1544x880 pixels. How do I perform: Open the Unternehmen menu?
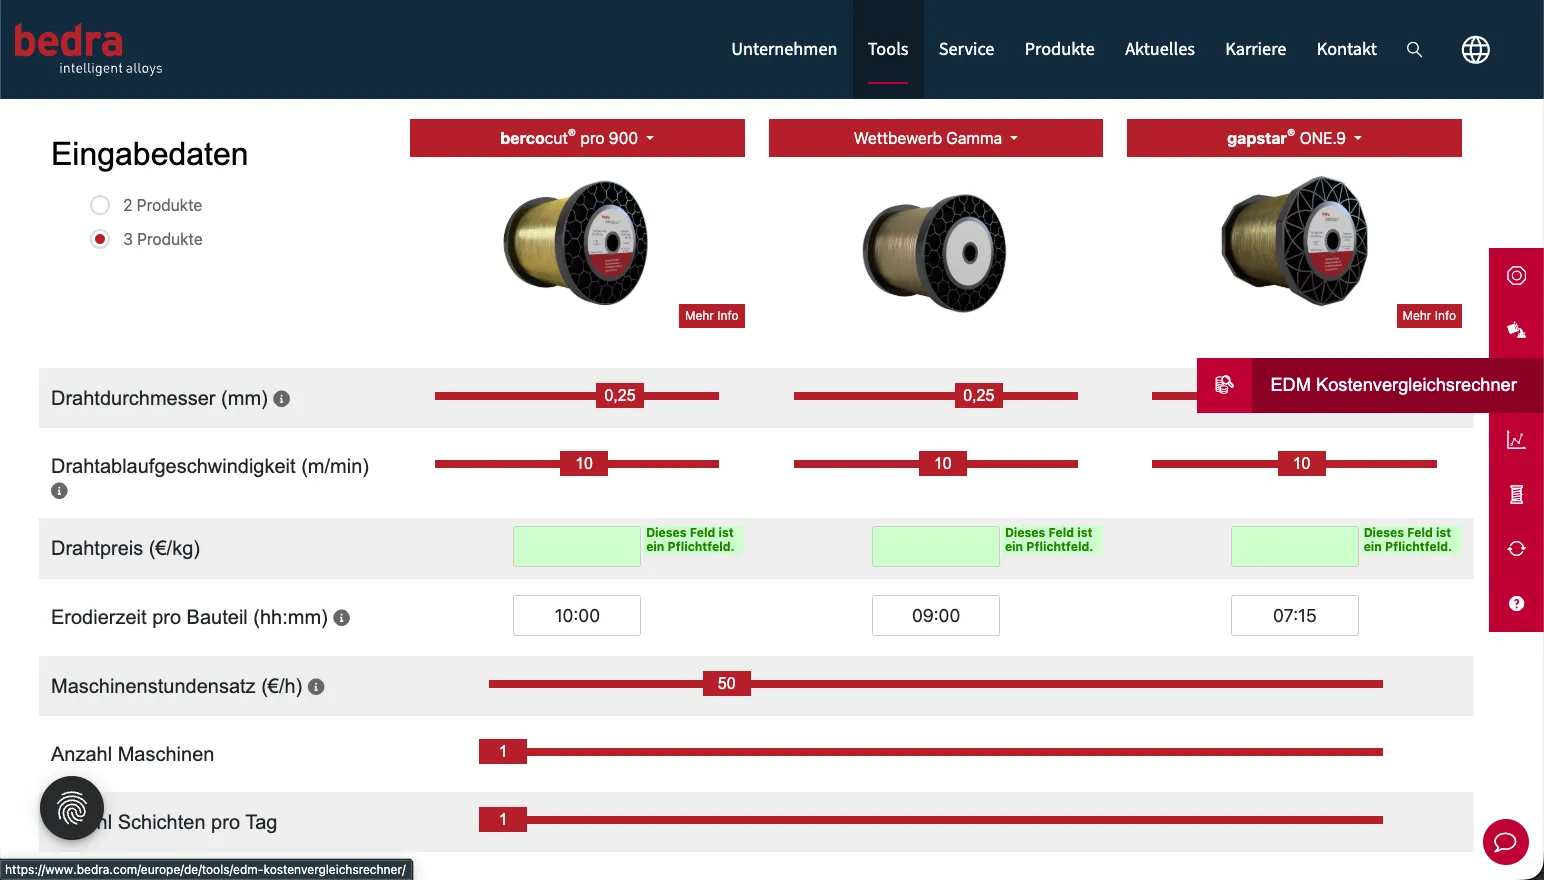pyautogui.click(x=784, y=49)
